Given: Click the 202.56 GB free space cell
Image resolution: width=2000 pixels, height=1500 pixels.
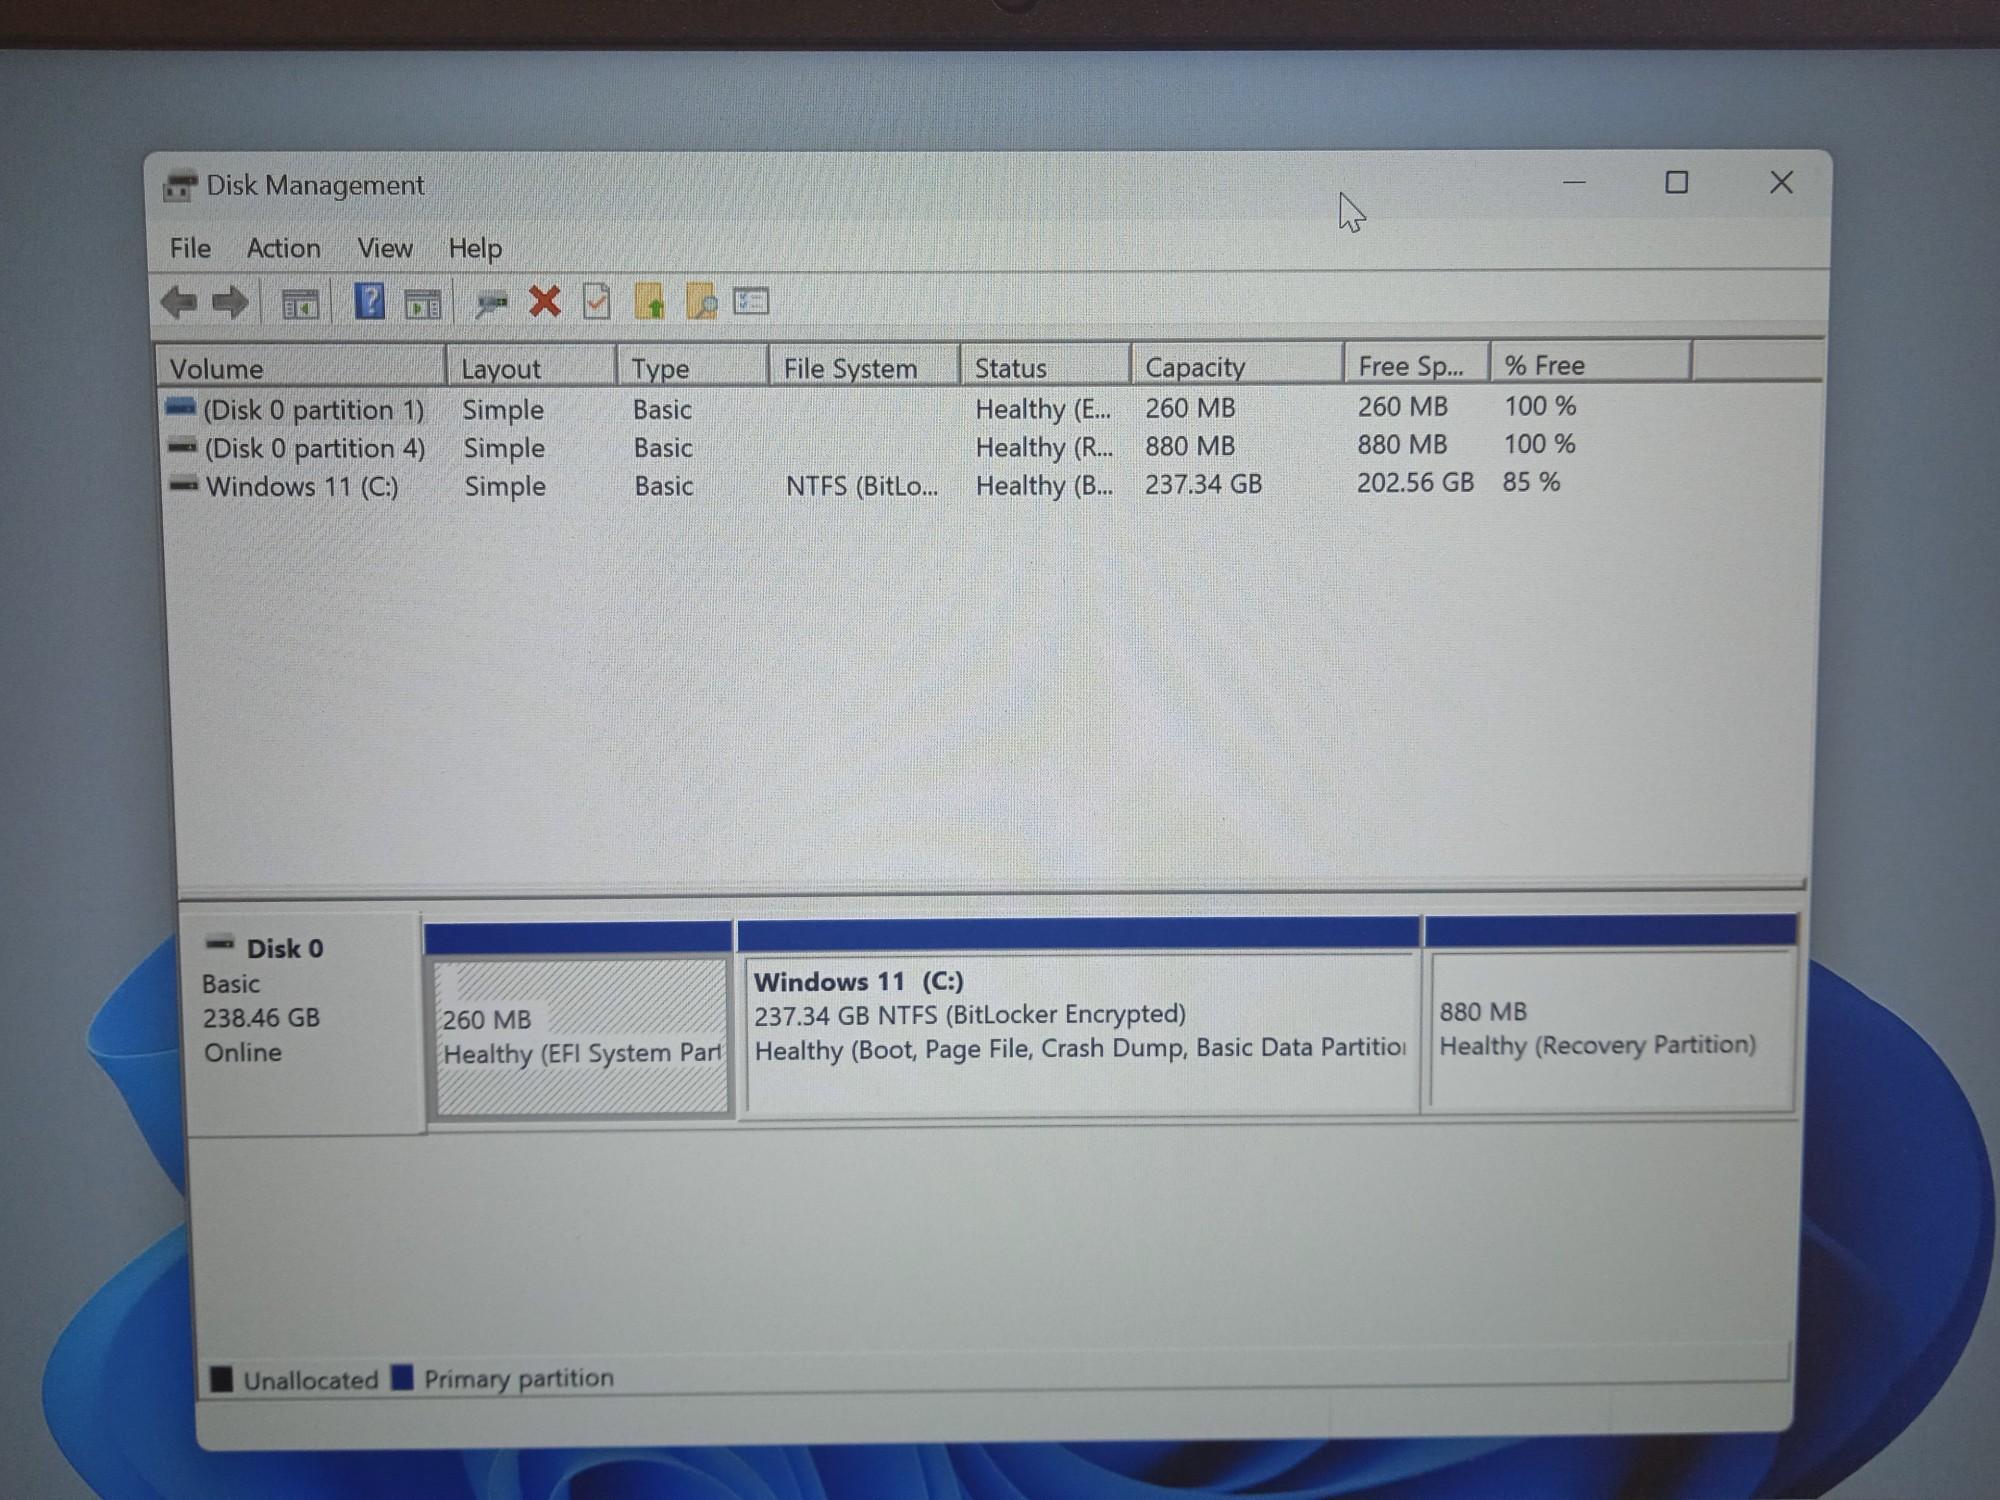Looking at the screenshot, I should coord(1415,482).
